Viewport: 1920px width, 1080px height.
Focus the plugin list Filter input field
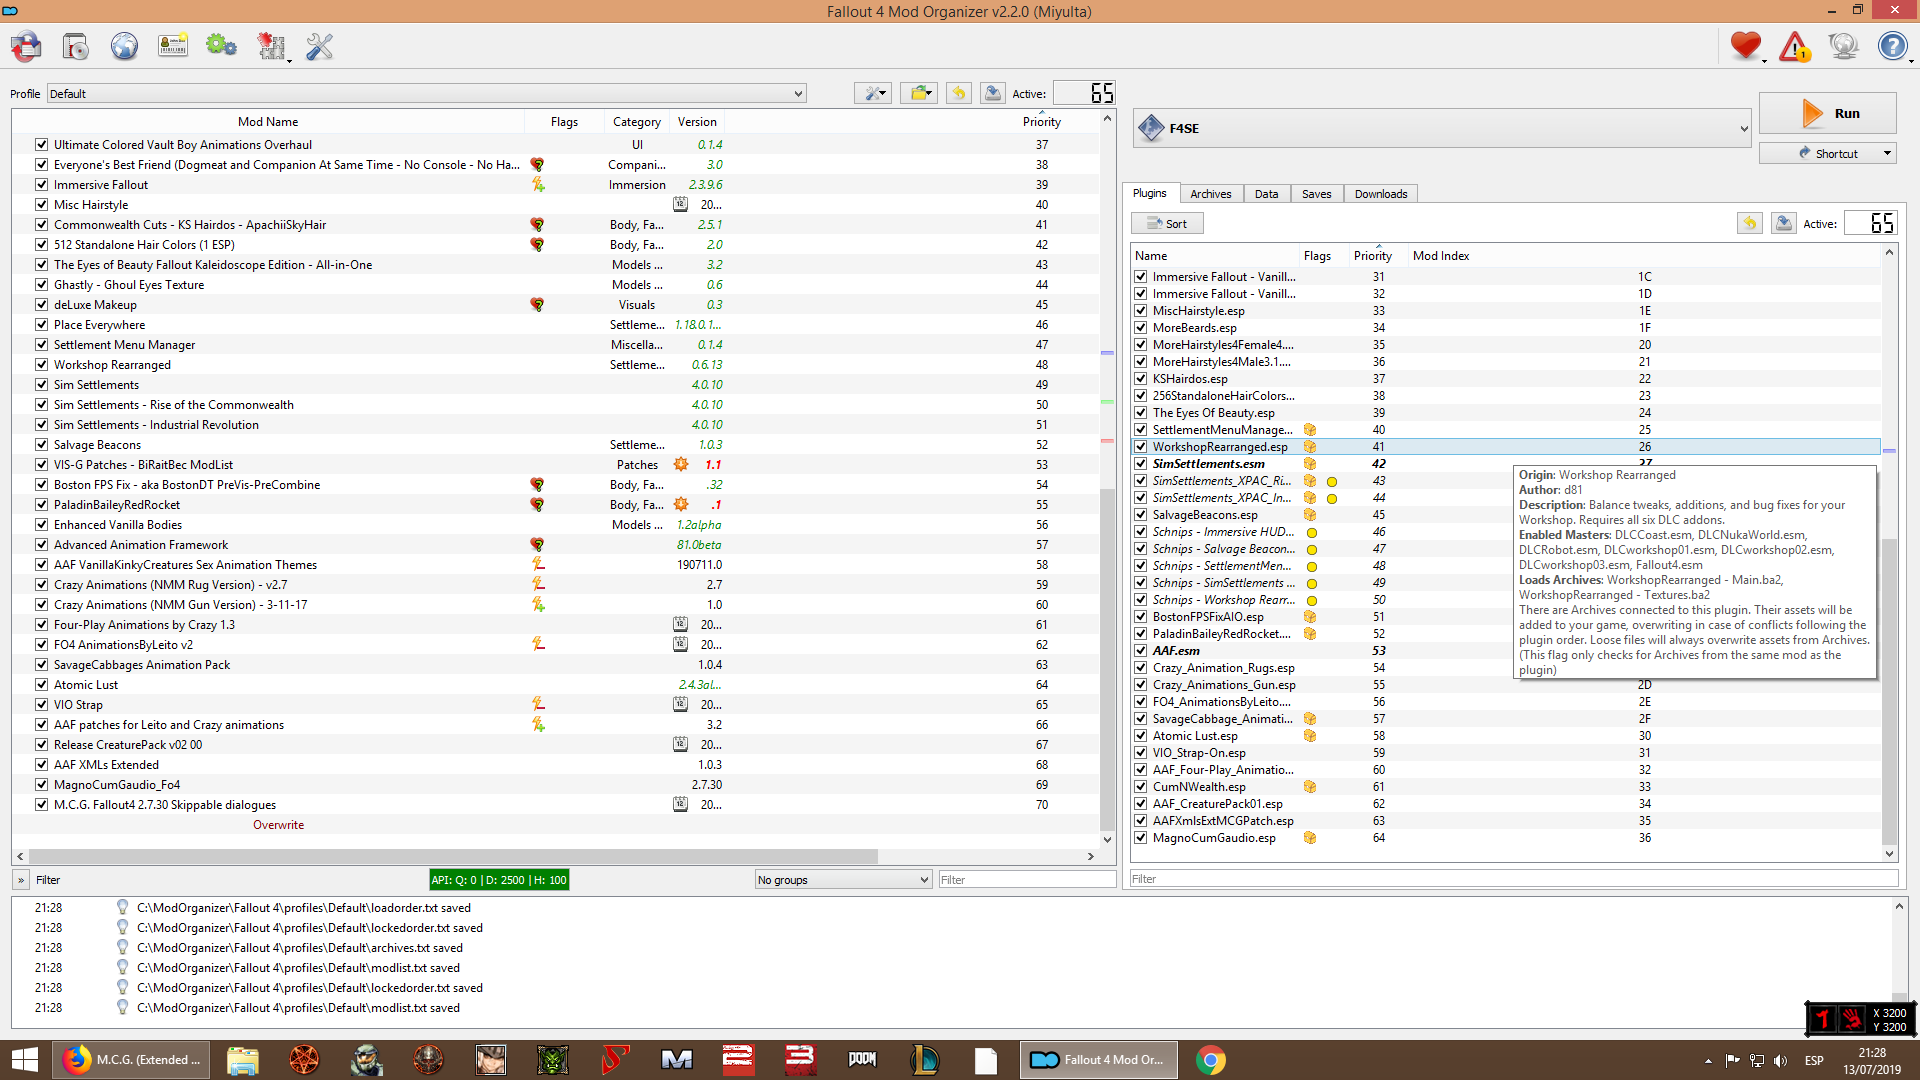point(1514,878)
